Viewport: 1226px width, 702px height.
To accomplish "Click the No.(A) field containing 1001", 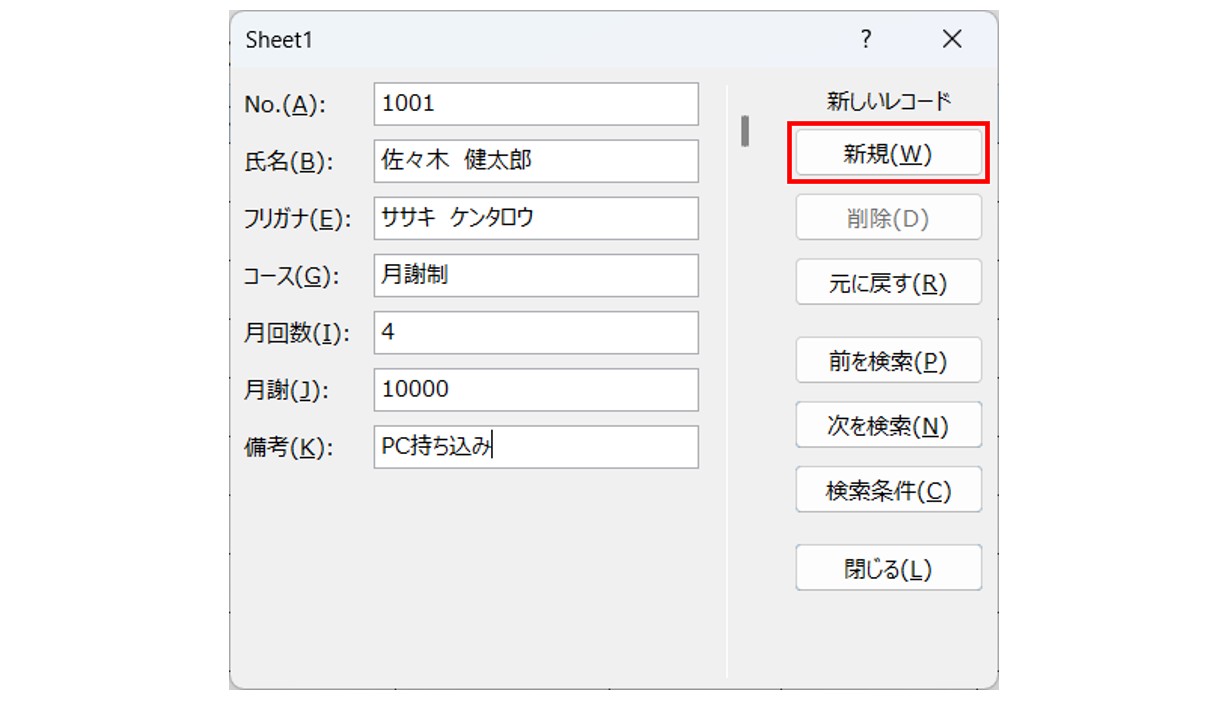I will pos(536,104).
